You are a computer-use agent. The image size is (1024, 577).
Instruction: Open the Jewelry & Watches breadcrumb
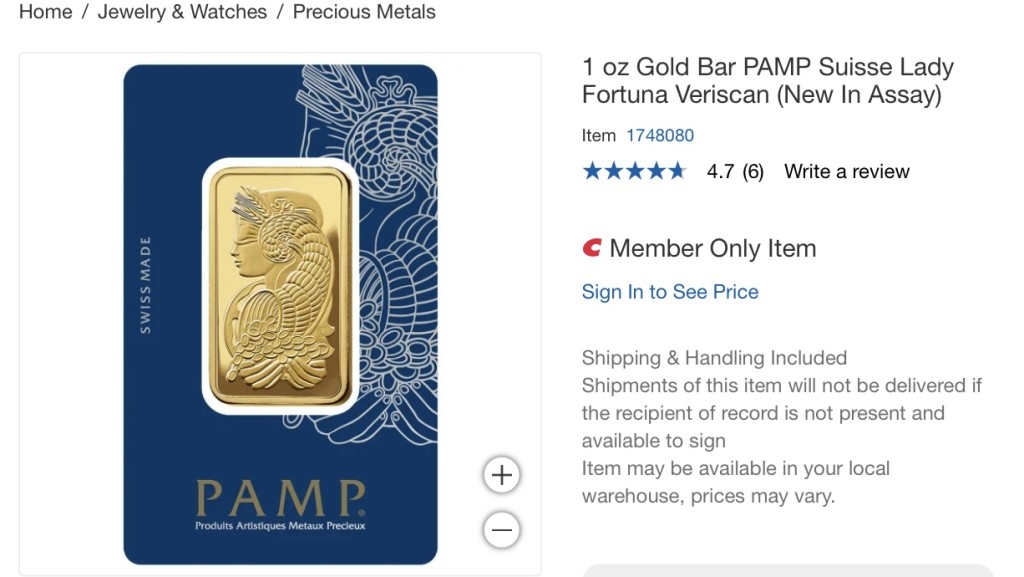coord(182,12)
